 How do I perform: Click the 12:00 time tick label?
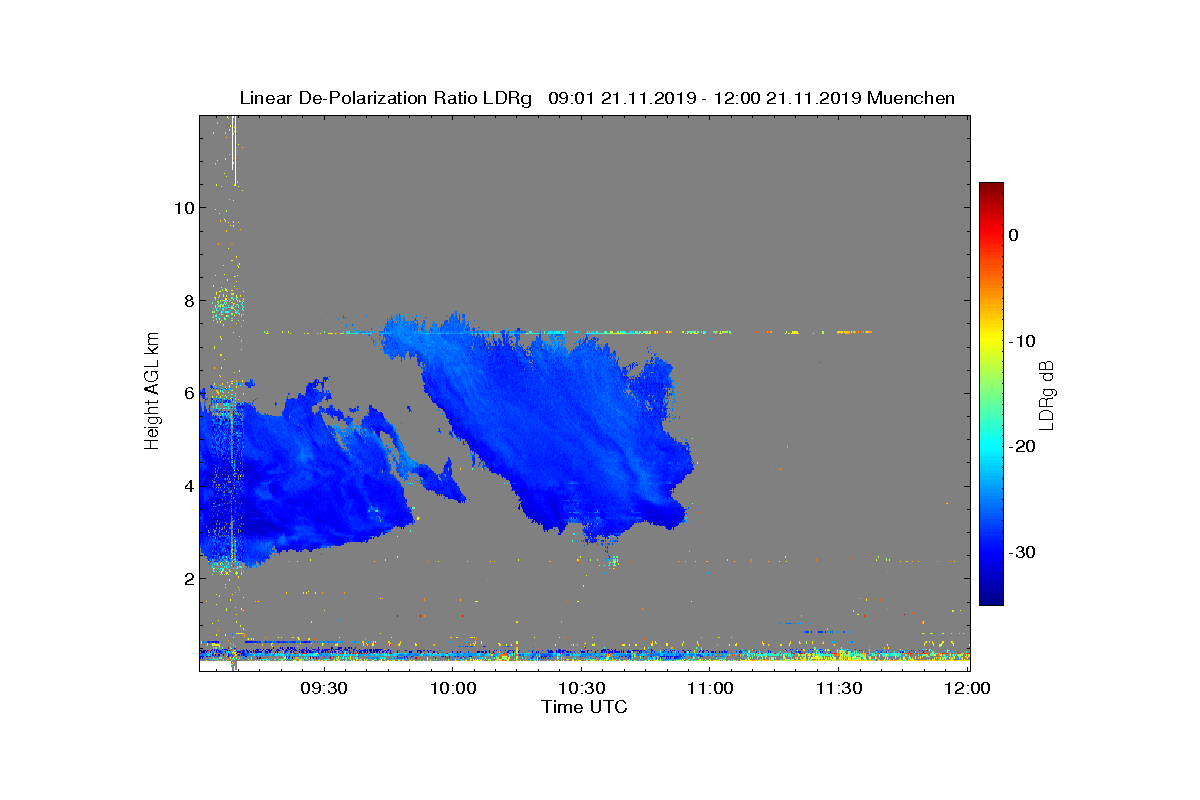968,688
